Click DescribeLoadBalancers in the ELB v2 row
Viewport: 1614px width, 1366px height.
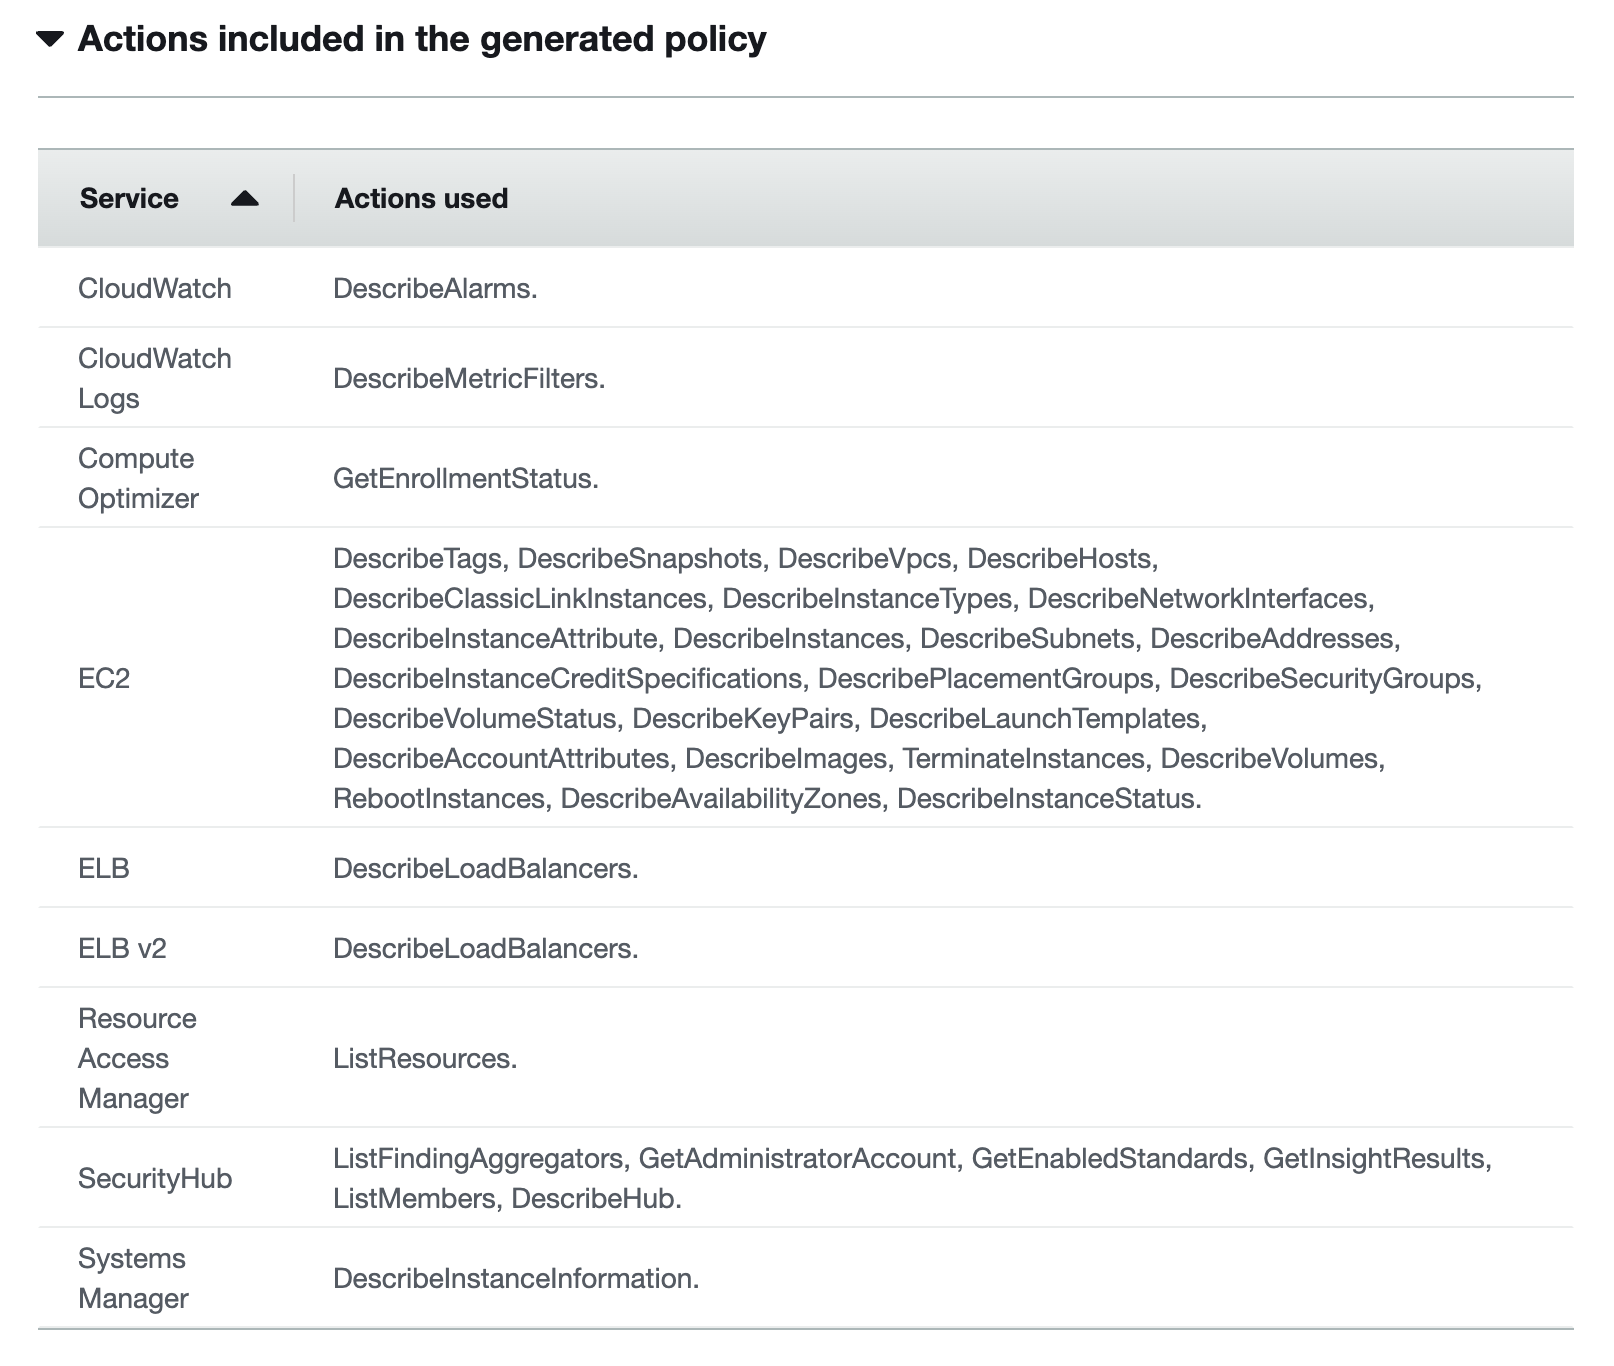(485, 948)
